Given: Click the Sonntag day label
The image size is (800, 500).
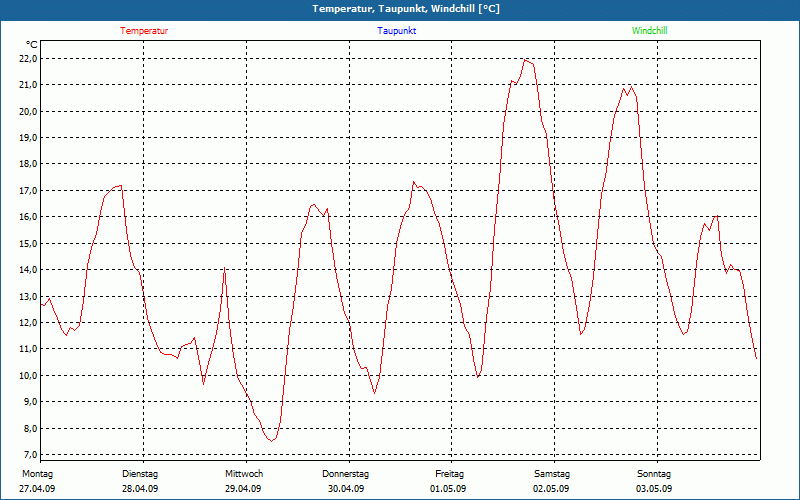Looking at the screenshot, I should pyautogui.click(x=654, y=474).
